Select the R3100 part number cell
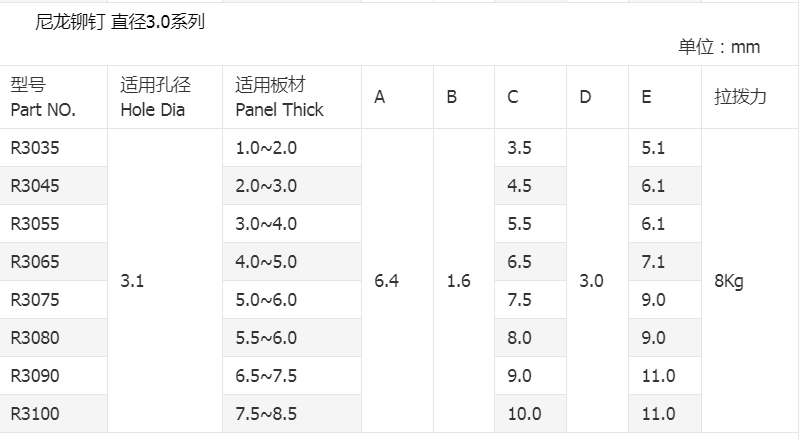Image resolution: width=800 pixels, height=440 pixels. click(x=35, y=414)
